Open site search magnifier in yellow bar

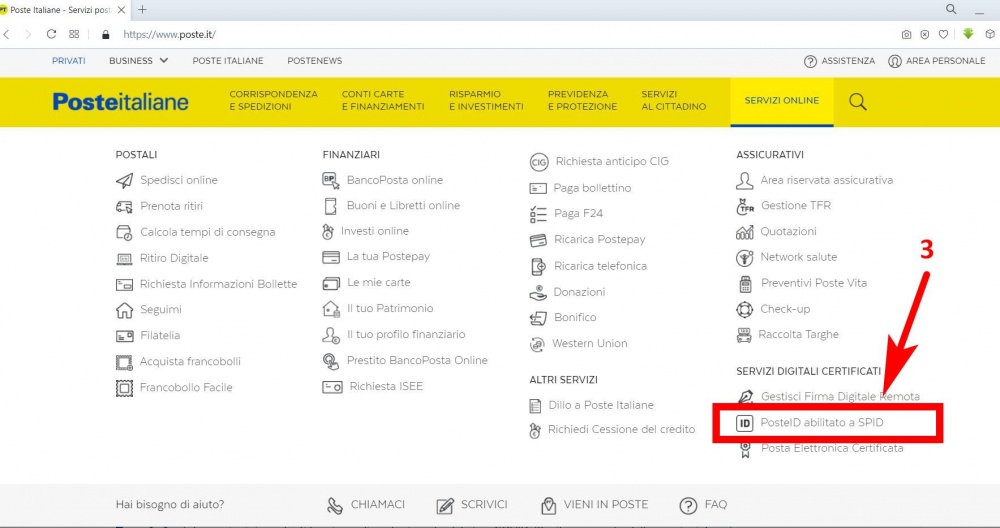(x=858, y=101)
